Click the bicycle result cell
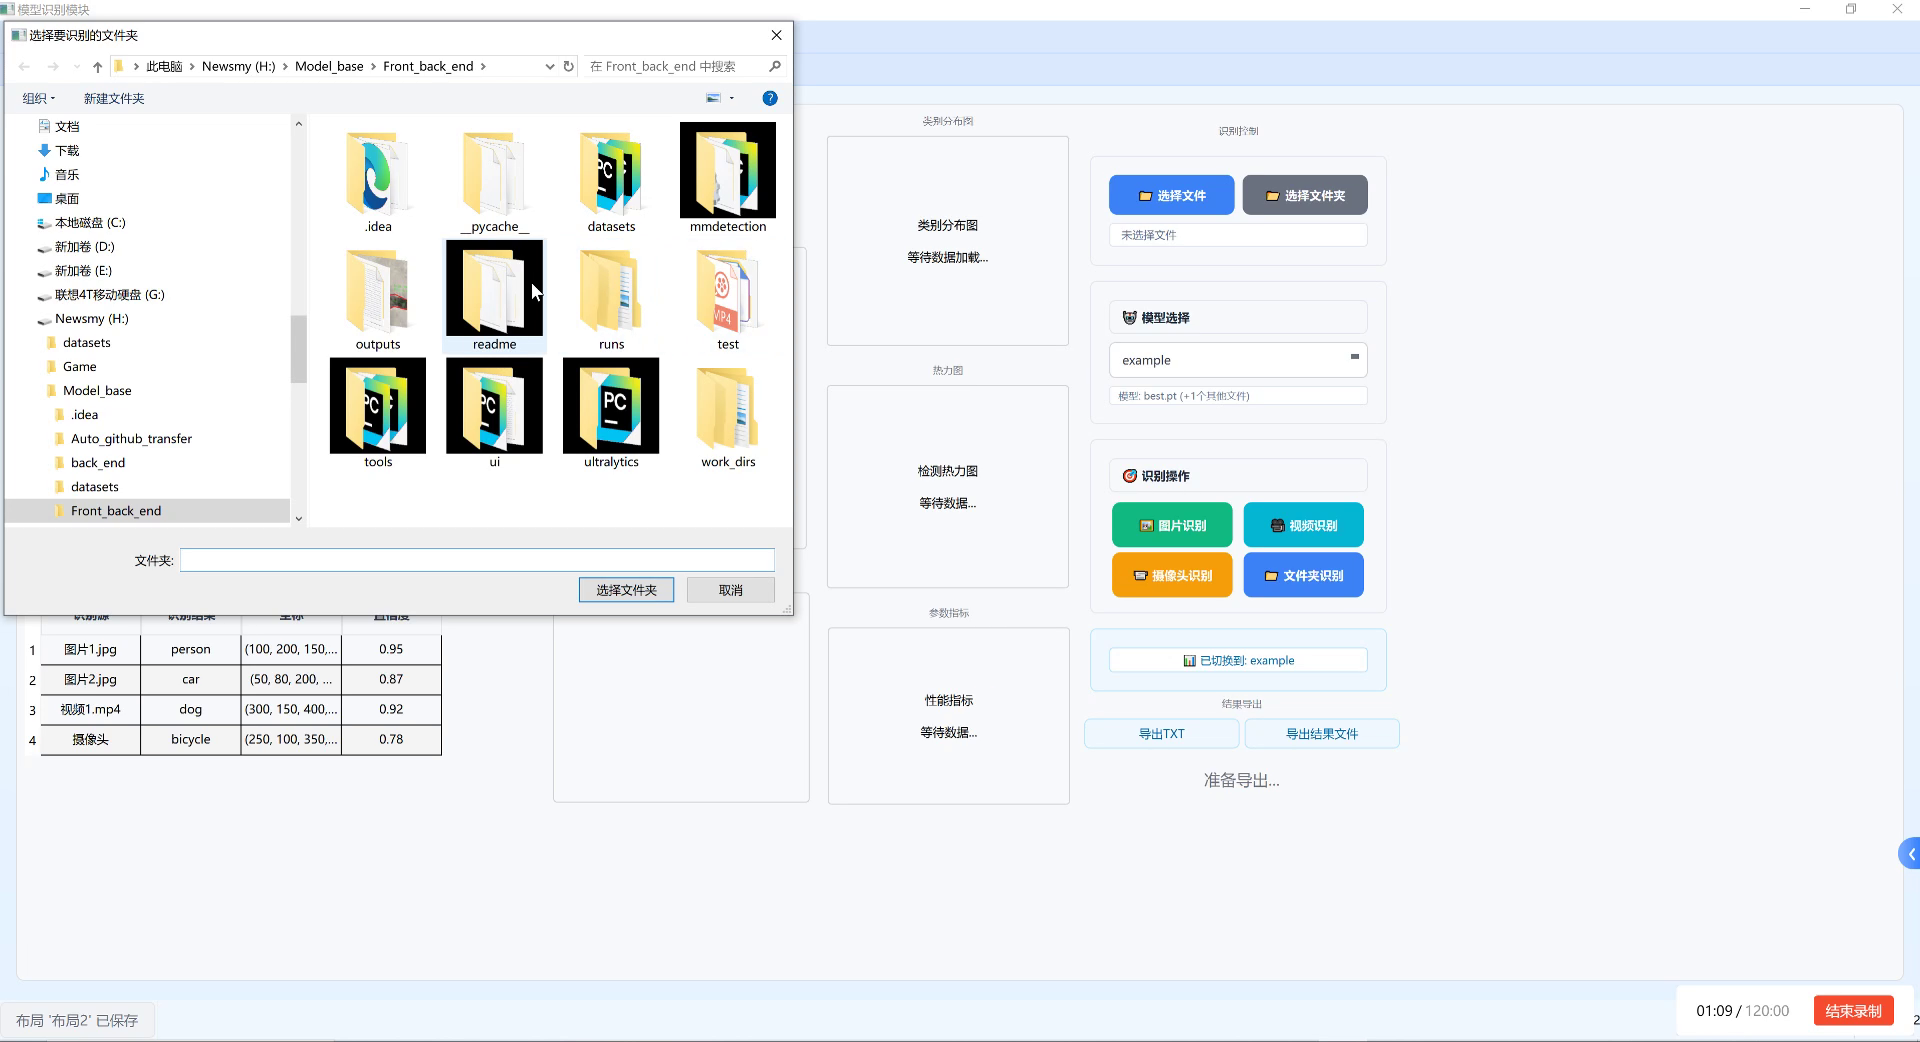Screen dimensions: 1920x1042 (190, 739)
